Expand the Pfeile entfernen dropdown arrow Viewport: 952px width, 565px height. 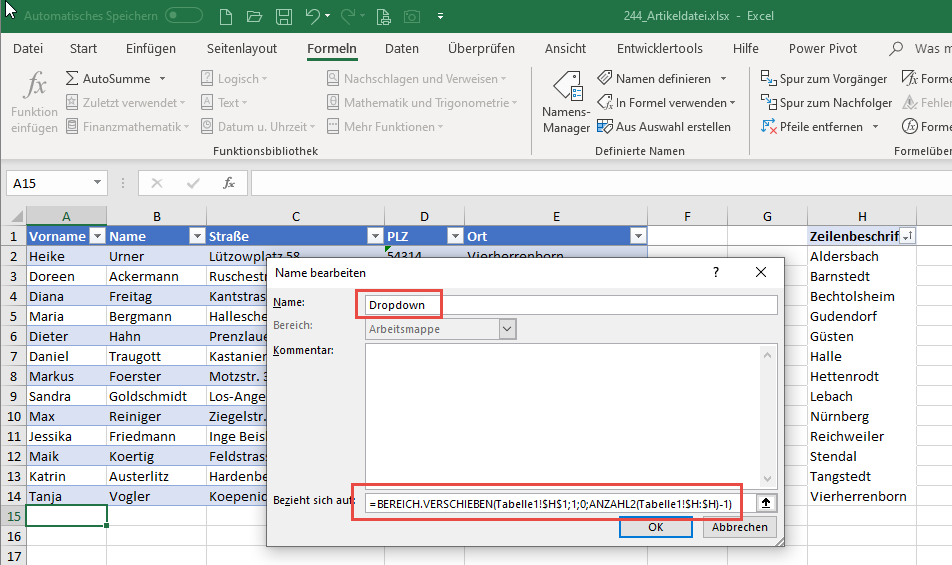[x=875, y=127]
